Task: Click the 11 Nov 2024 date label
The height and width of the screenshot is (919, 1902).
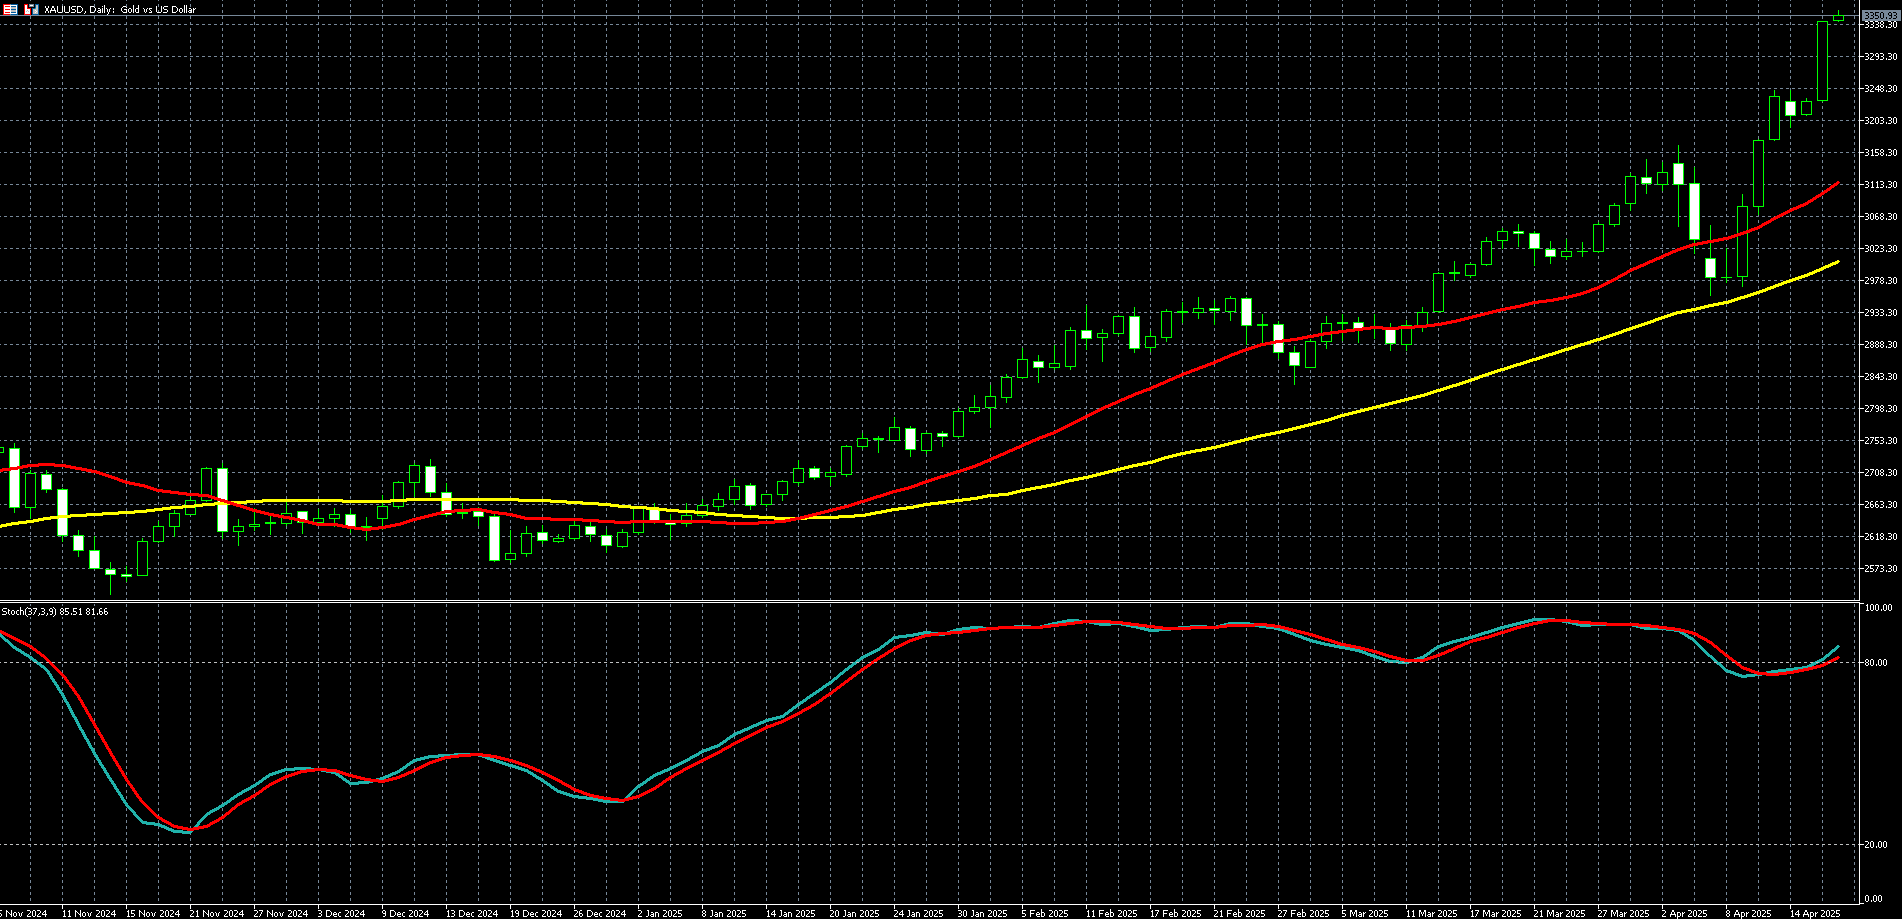Action: click(x=88, y=913)
